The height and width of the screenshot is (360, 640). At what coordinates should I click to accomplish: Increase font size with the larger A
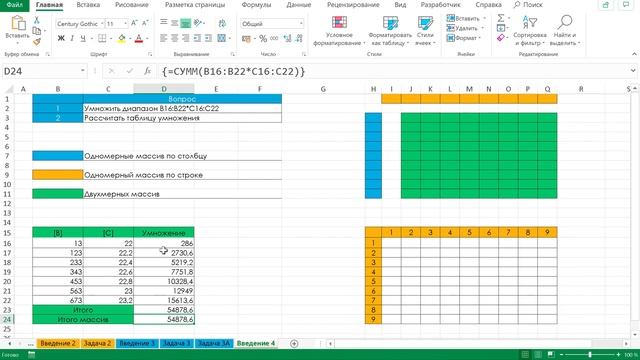[x=134, y=24]
